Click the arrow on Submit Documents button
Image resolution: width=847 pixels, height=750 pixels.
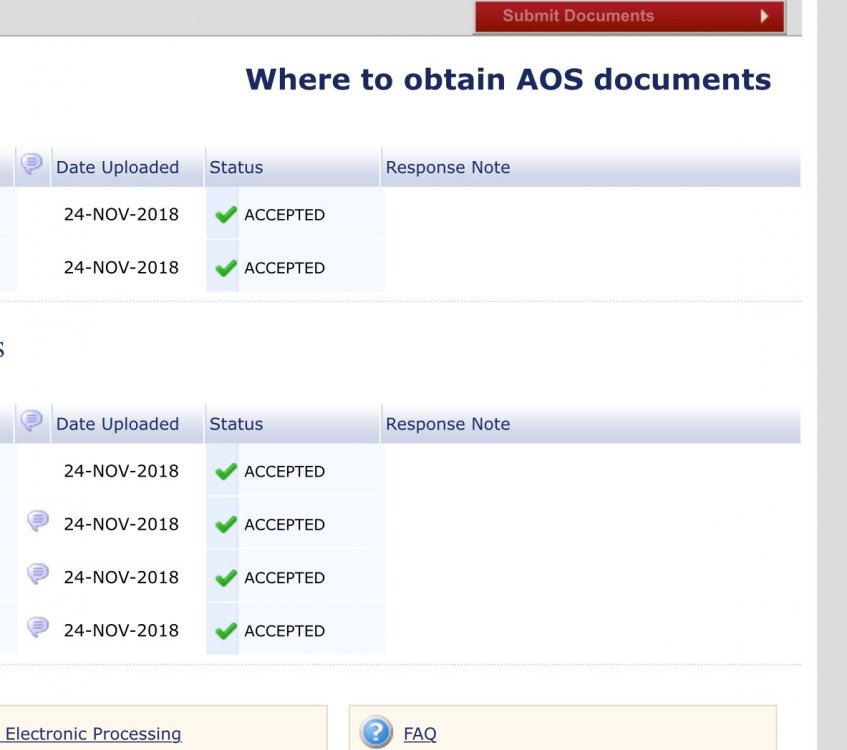pyautogui.click(x=765, y=16)
